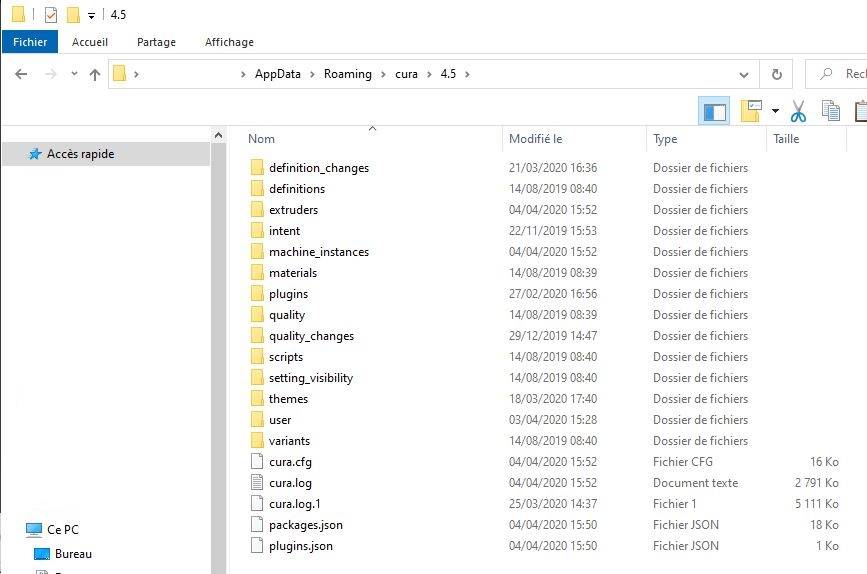867x574 pixels.
Task: Select the quality folder icon
Action: [x=257, y=315]
